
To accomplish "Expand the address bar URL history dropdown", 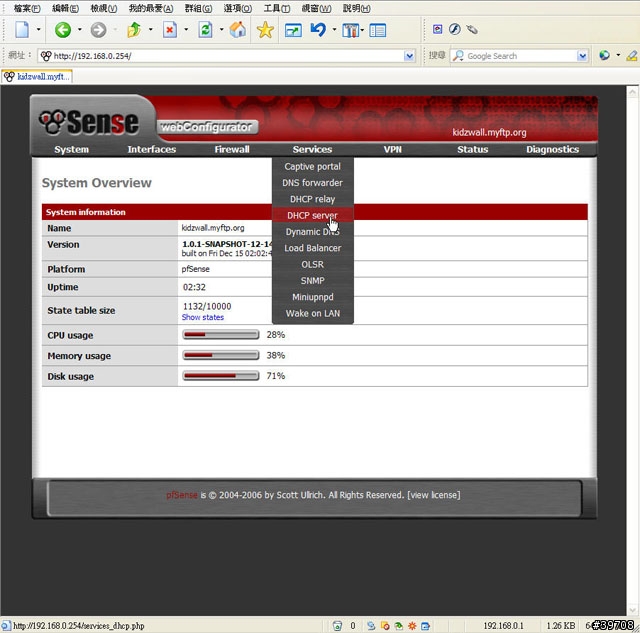I will click(x=409, y=56).
